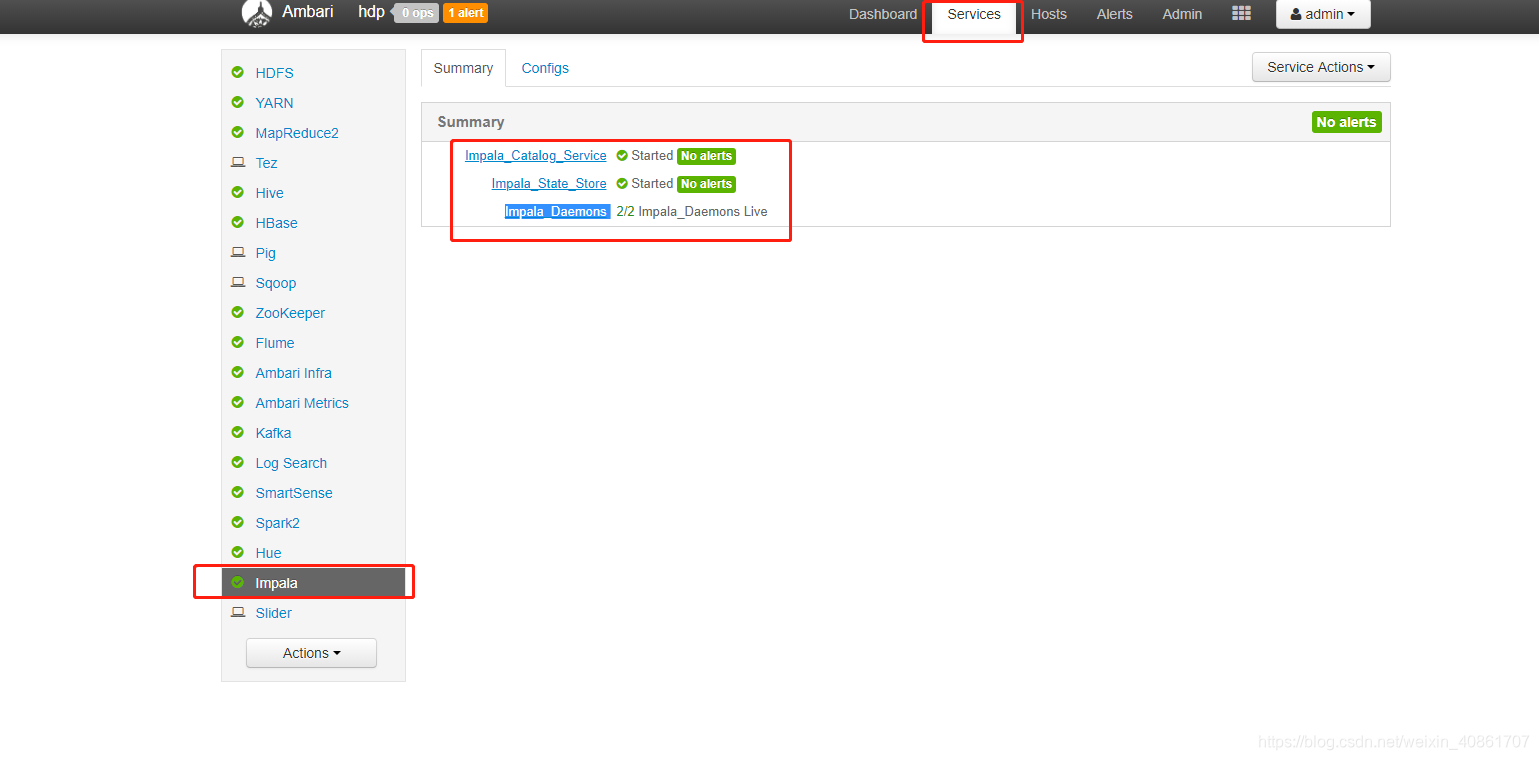Open the Alerts navigation tab
Viewport: 1539px width, 760px height.
(1115, 14)
